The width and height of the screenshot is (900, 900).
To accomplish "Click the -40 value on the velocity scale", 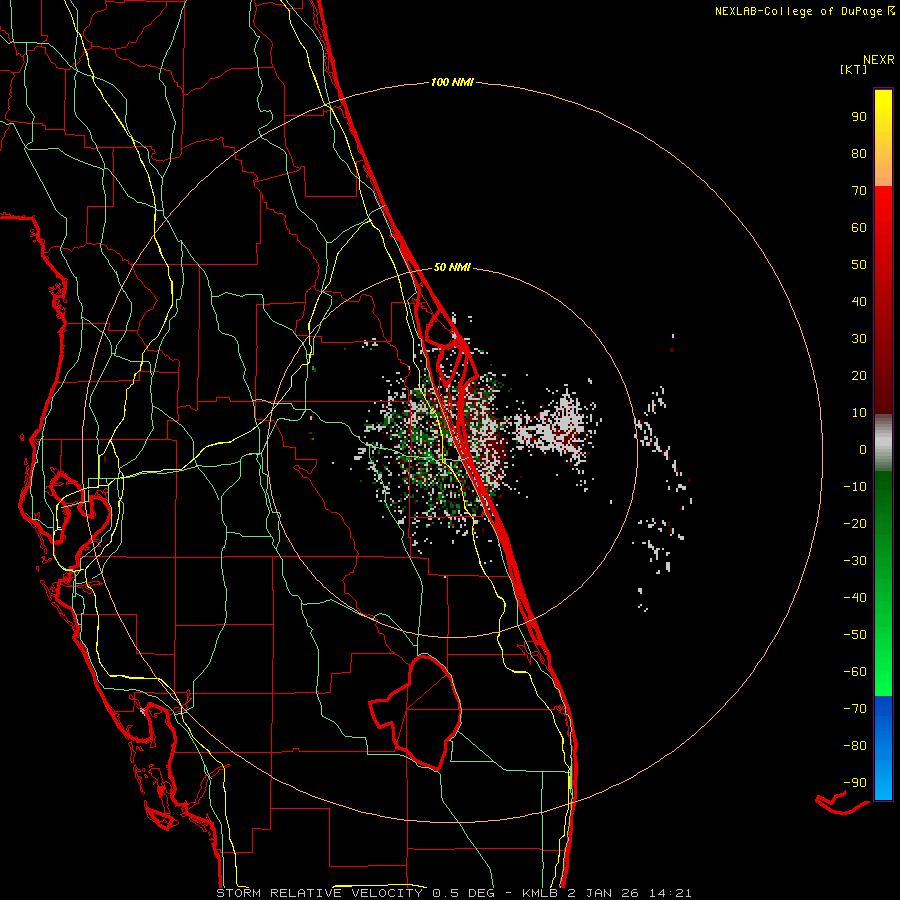I will tap(855, 598).
